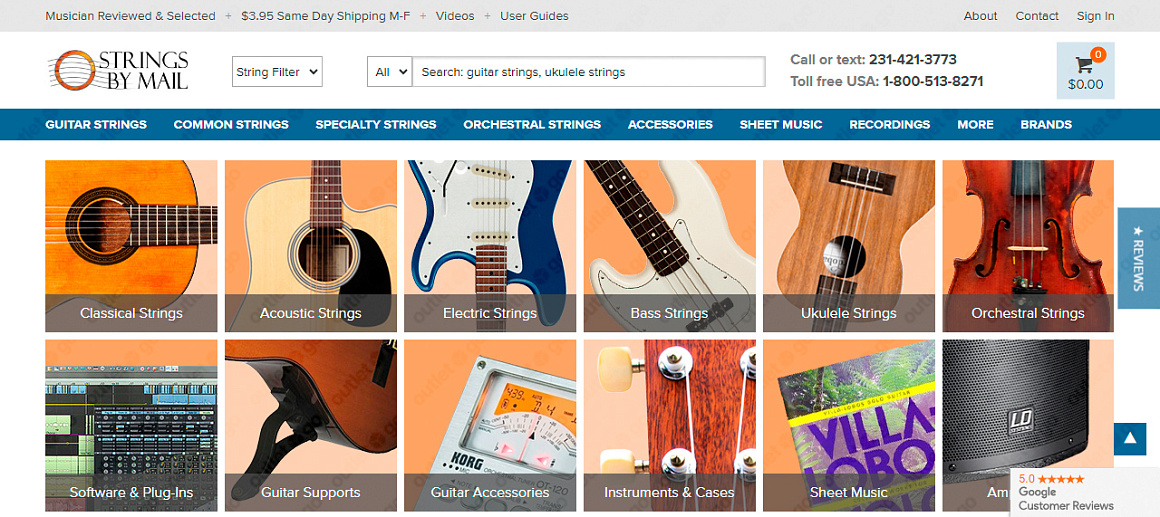1160x517 pixels.
Task: Open the All search category dropdown
Action: [x=389, y=72]
